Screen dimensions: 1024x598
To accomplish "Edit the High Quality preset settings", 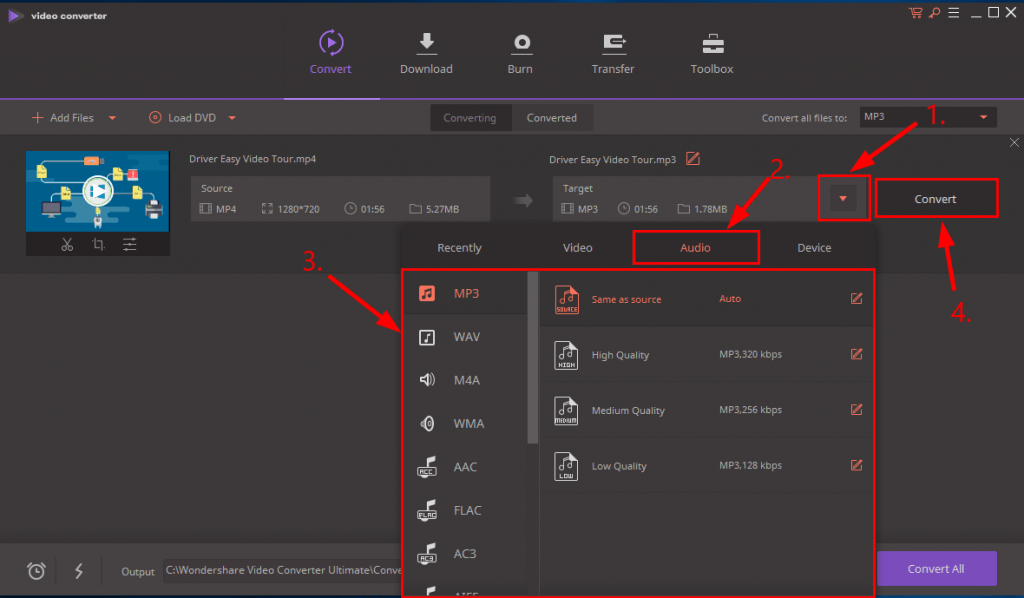I will click(856, 354).
